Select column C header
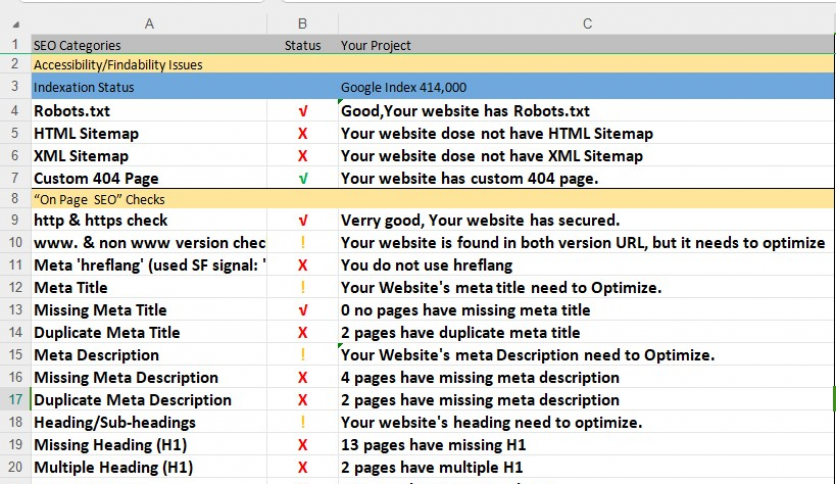This screenshot has height=484, width=836. point(586,24)
